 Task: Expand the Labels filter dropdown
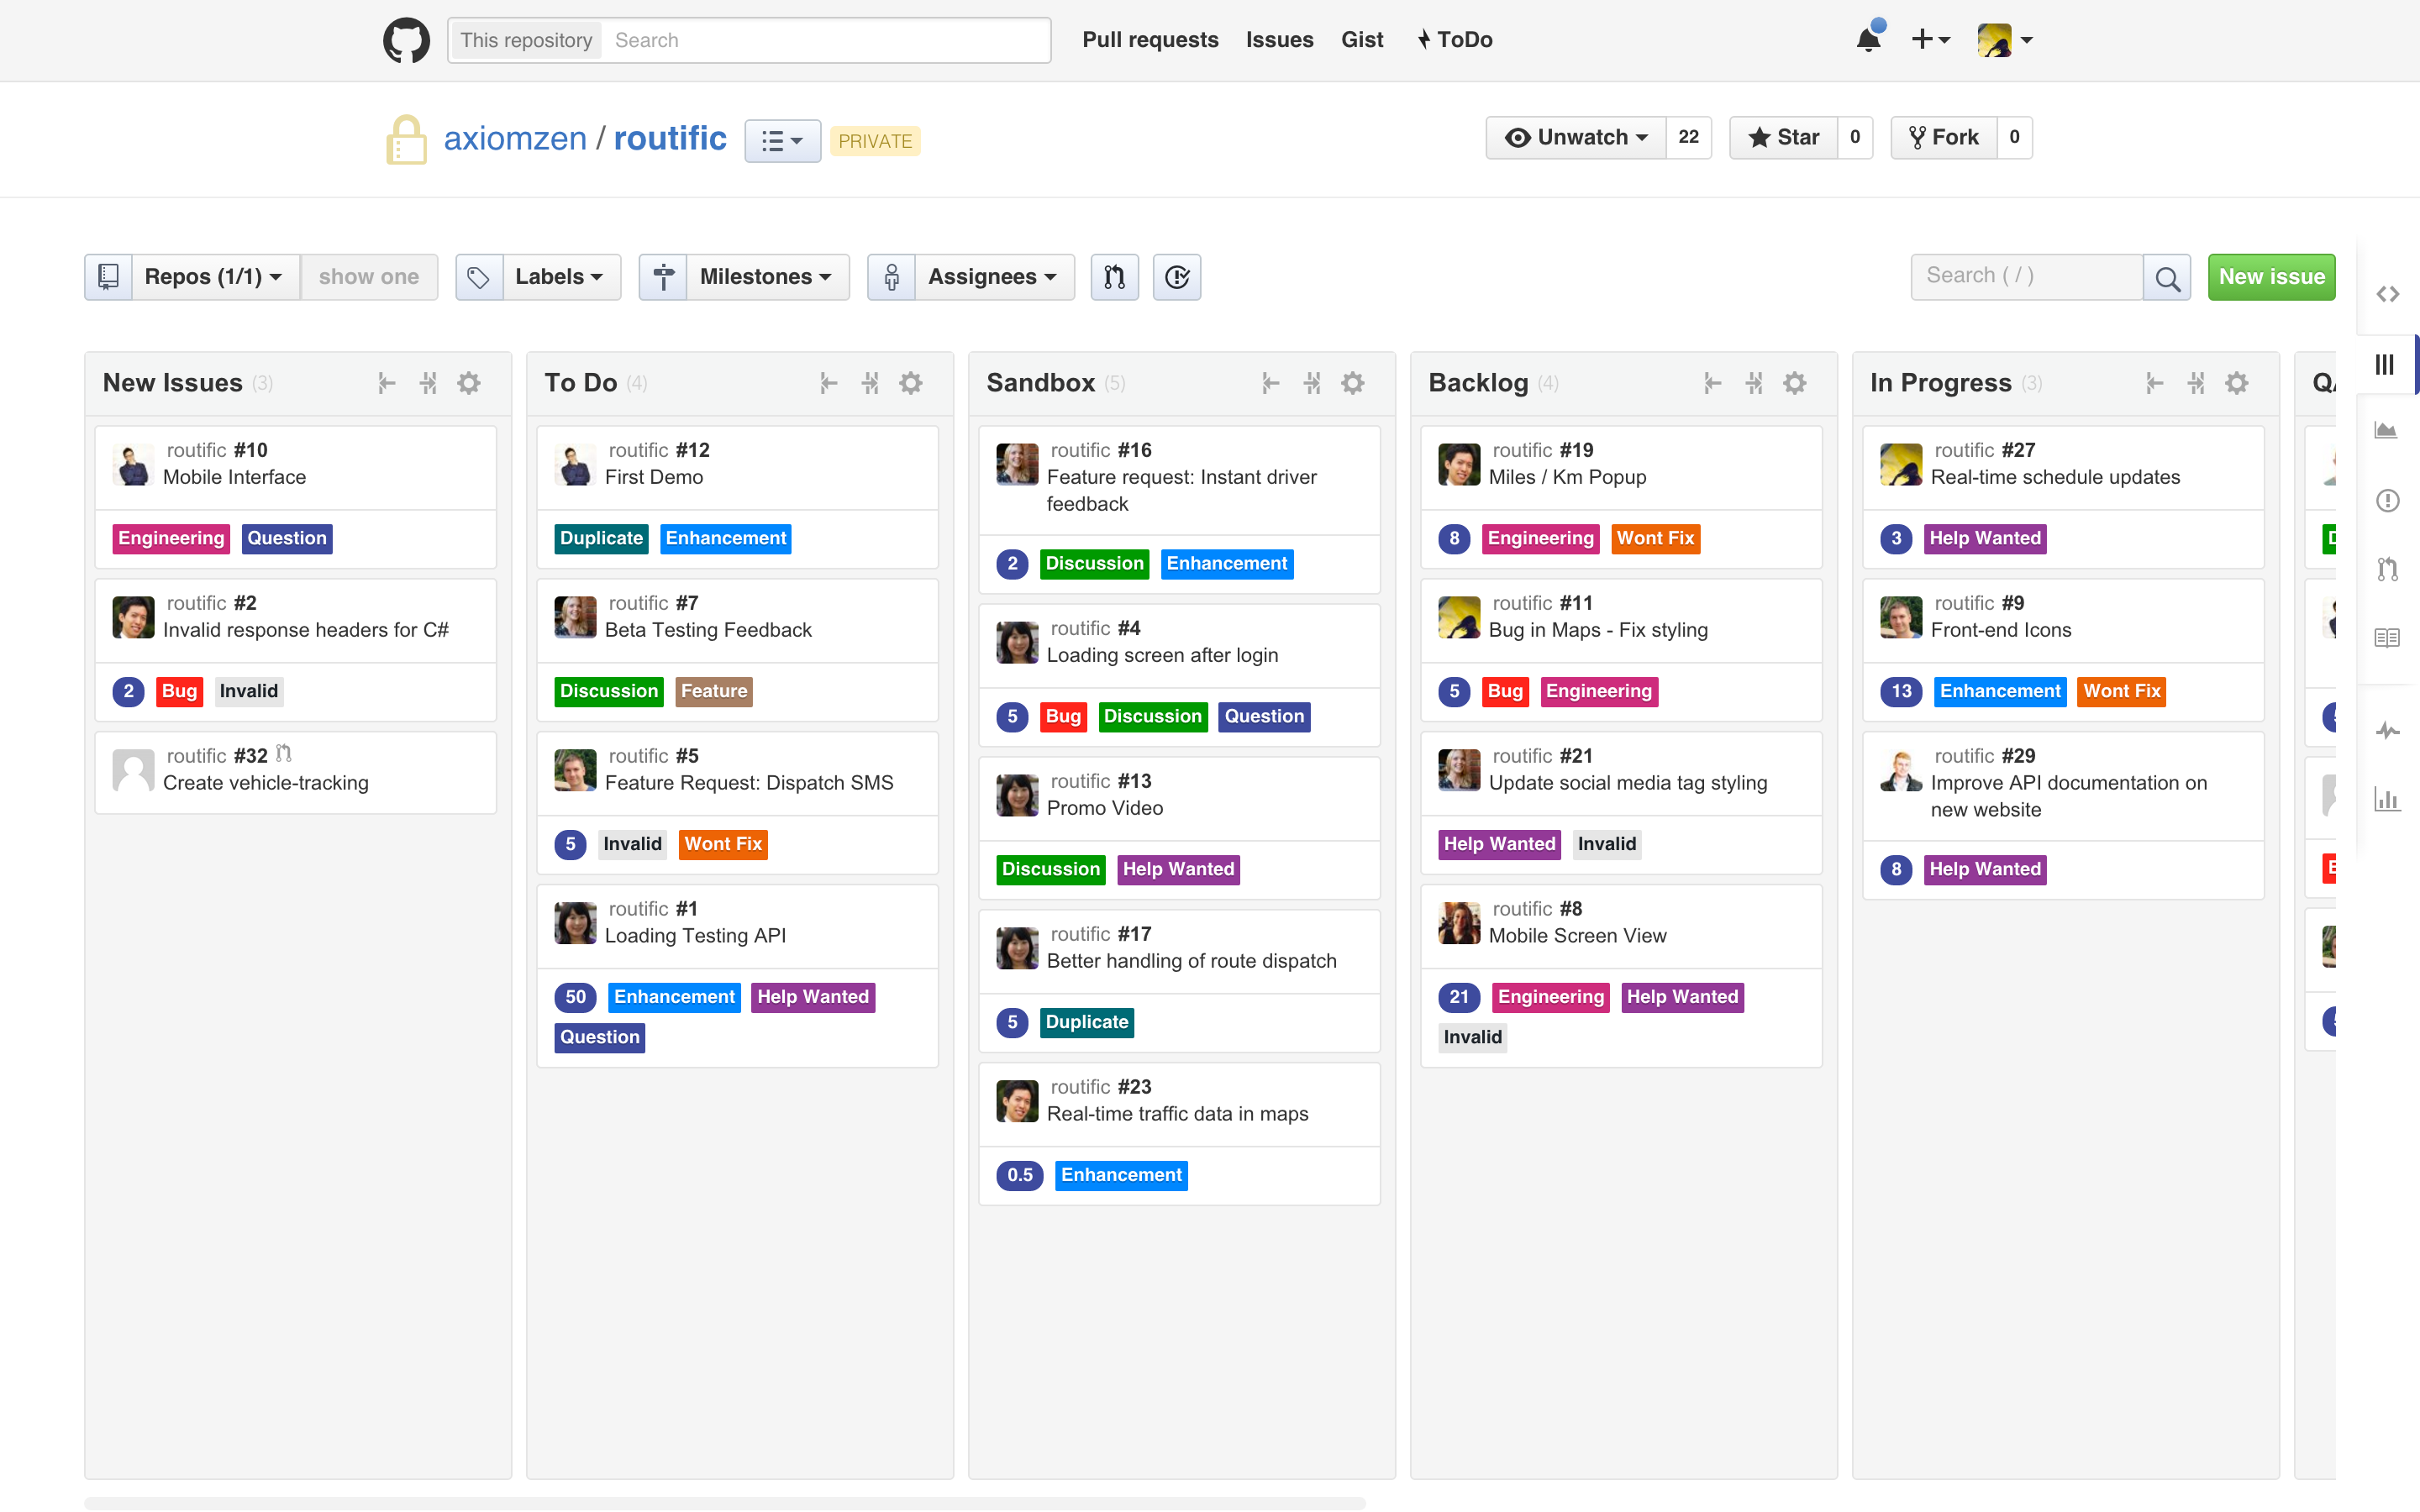click(558, 277)
